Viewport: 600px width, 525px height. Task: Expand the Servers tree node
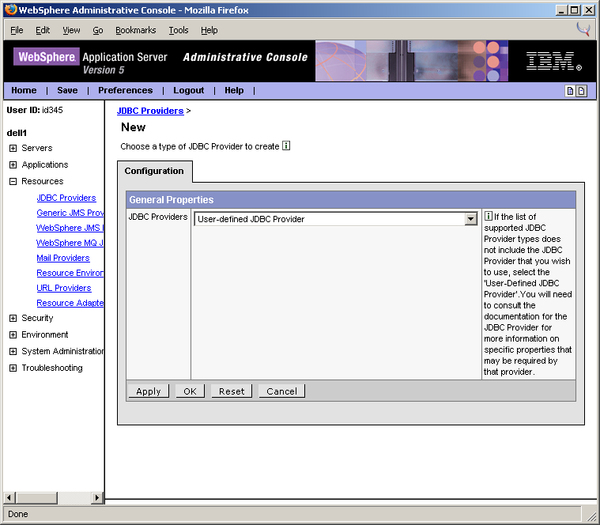point(13,148)
